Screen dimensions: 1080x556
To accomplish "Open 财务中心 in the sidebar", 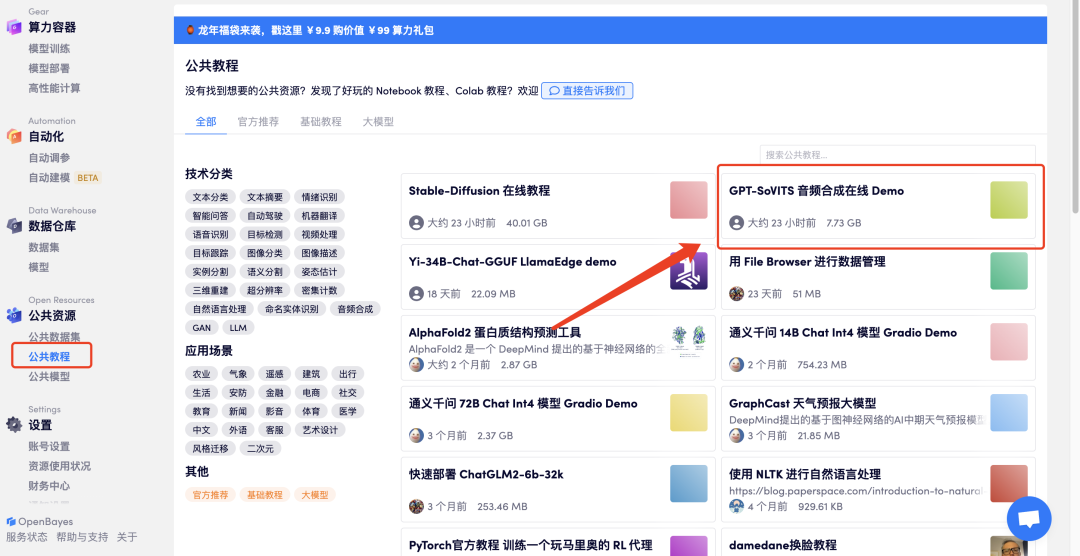I will [x=49, y=486].
